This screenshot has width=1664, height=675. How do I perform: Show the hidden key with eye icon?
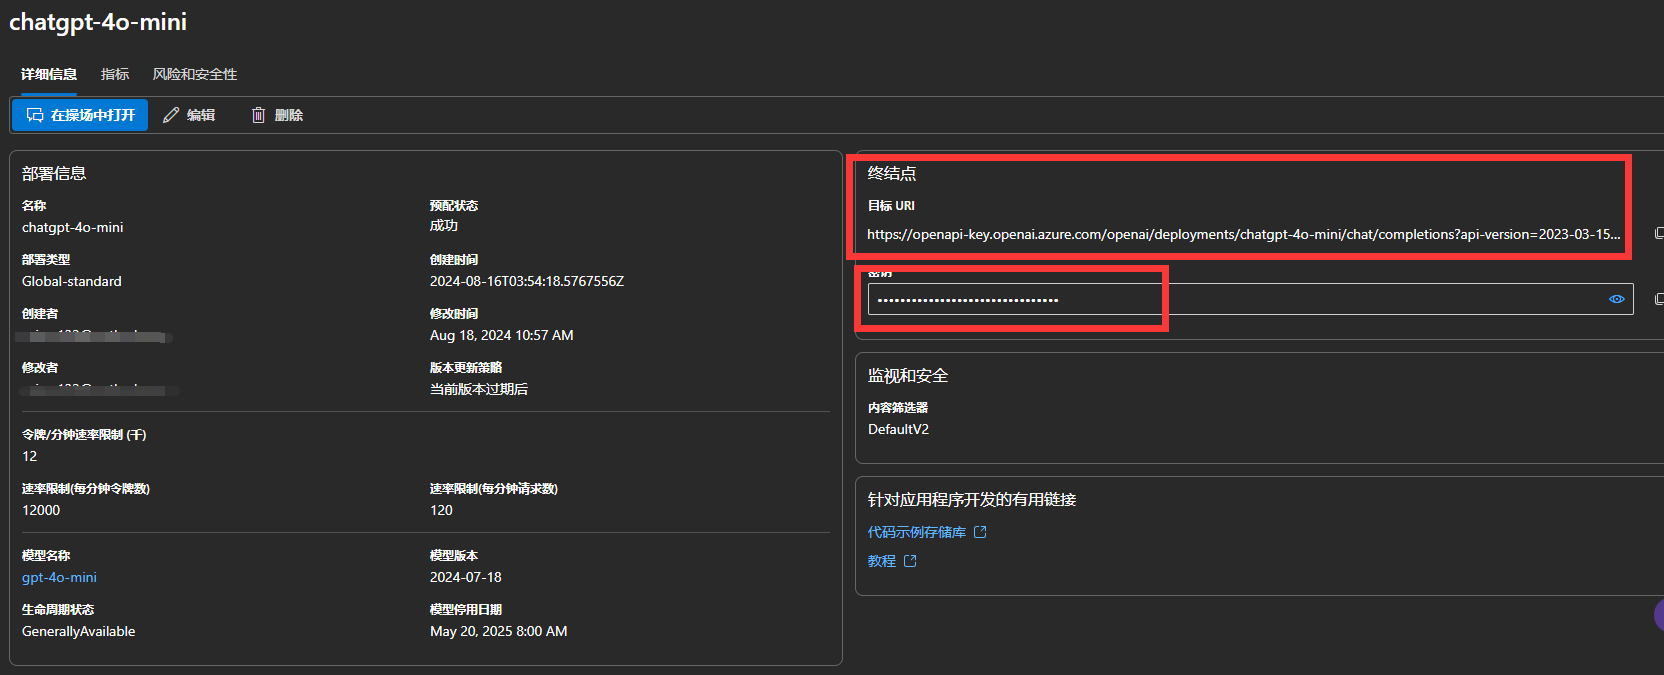tap(1616, 299)
